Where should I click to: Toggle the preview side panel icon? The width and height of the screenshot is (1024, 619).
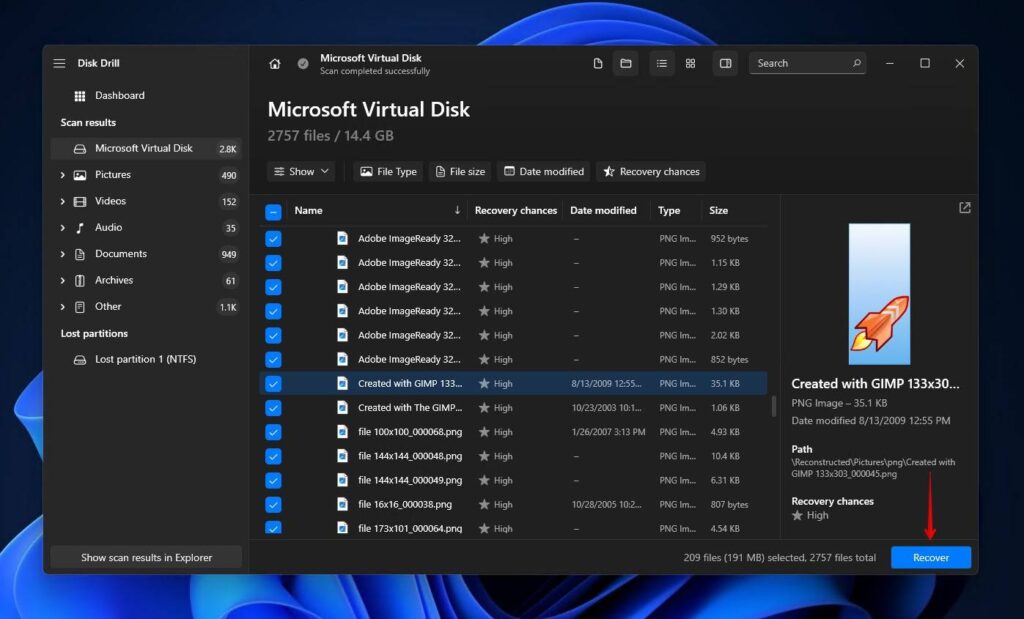(x=725, y=63)
